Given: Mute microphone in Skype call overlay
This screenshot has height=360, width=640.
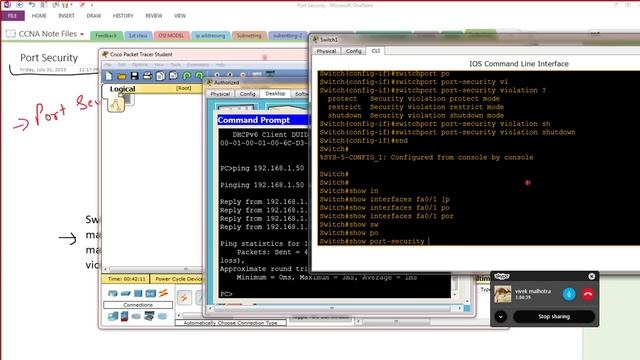Looking at the screenshot, I should 569,294.
